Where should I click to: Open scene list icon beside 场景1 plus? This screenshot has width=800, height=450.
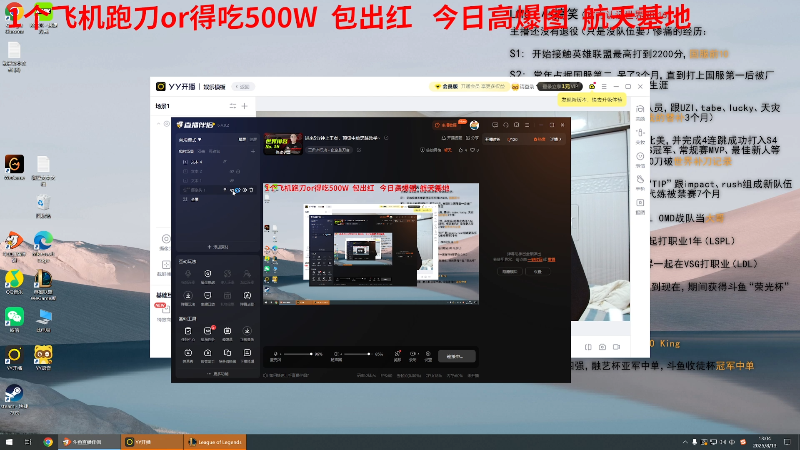[233, 106]
